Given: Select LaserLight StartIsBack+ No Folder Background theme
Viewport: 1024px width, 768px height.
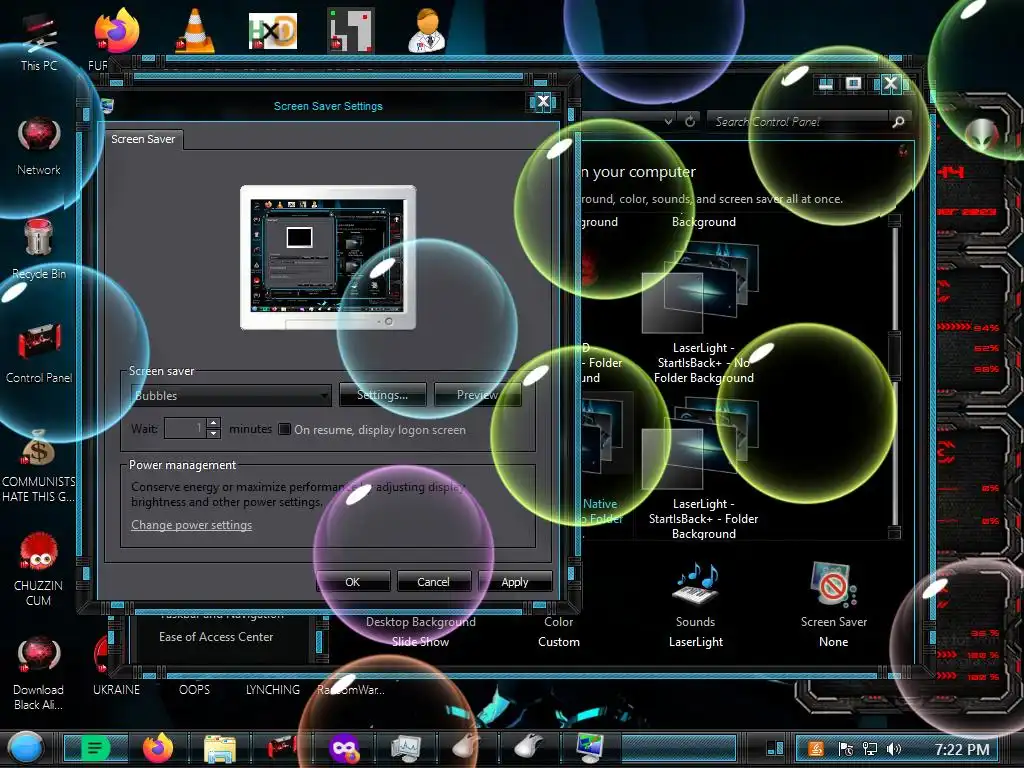Looking at the screenshot, I should [x=703, y=312].
